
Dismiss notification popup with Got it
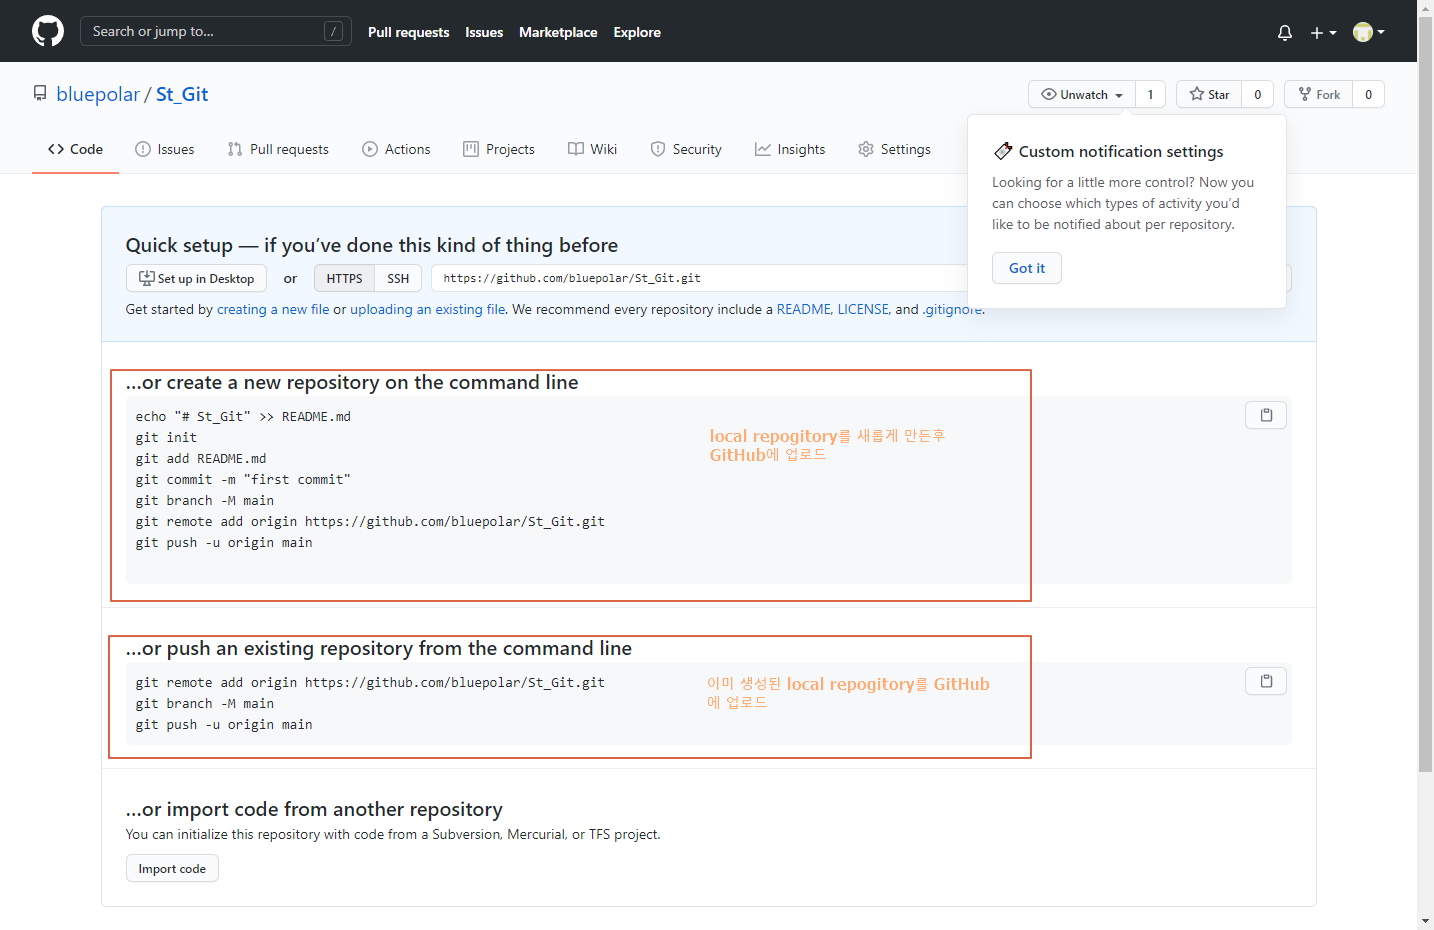(1027, 268)
